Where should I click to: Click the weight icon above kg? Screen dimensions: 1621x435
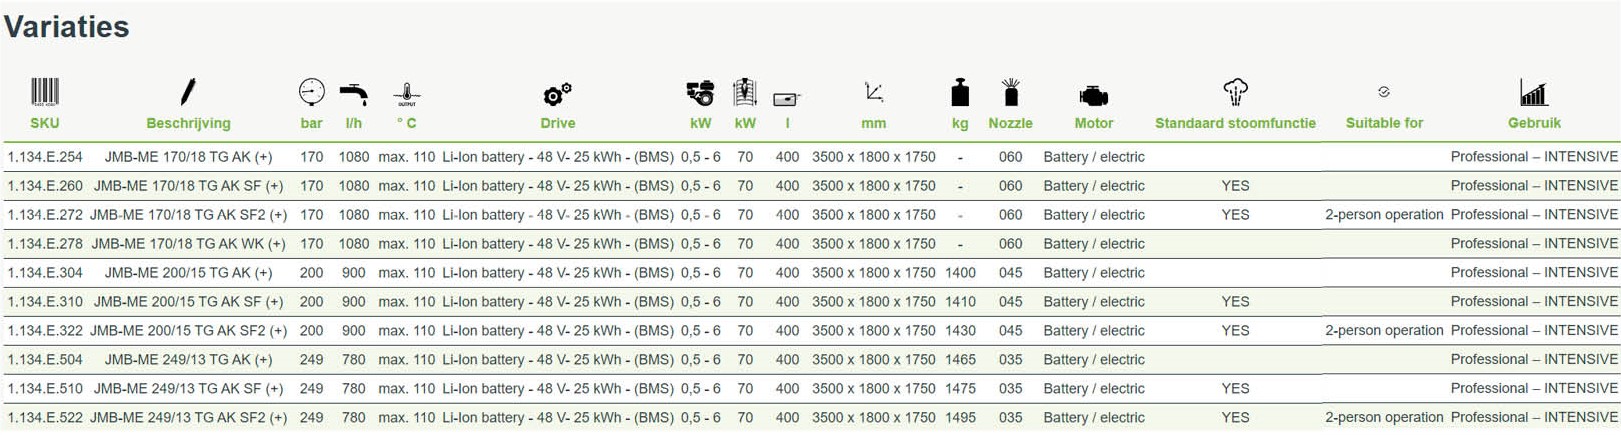pos(960,93)
